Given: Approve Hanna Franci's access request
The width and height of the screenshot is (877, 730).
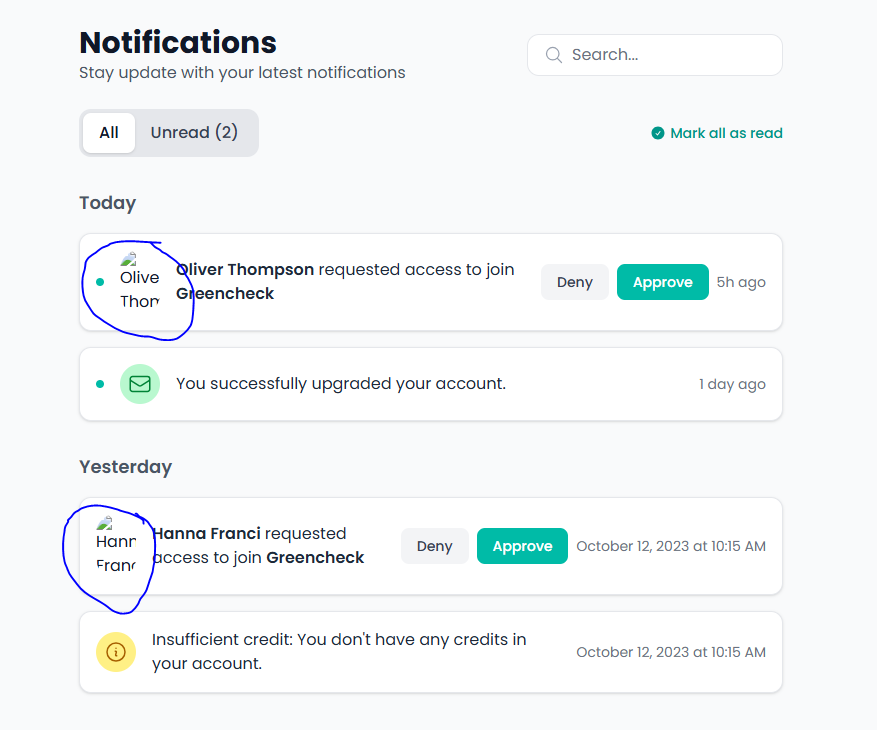Looking at the screenshot, I should click(522, 546).
